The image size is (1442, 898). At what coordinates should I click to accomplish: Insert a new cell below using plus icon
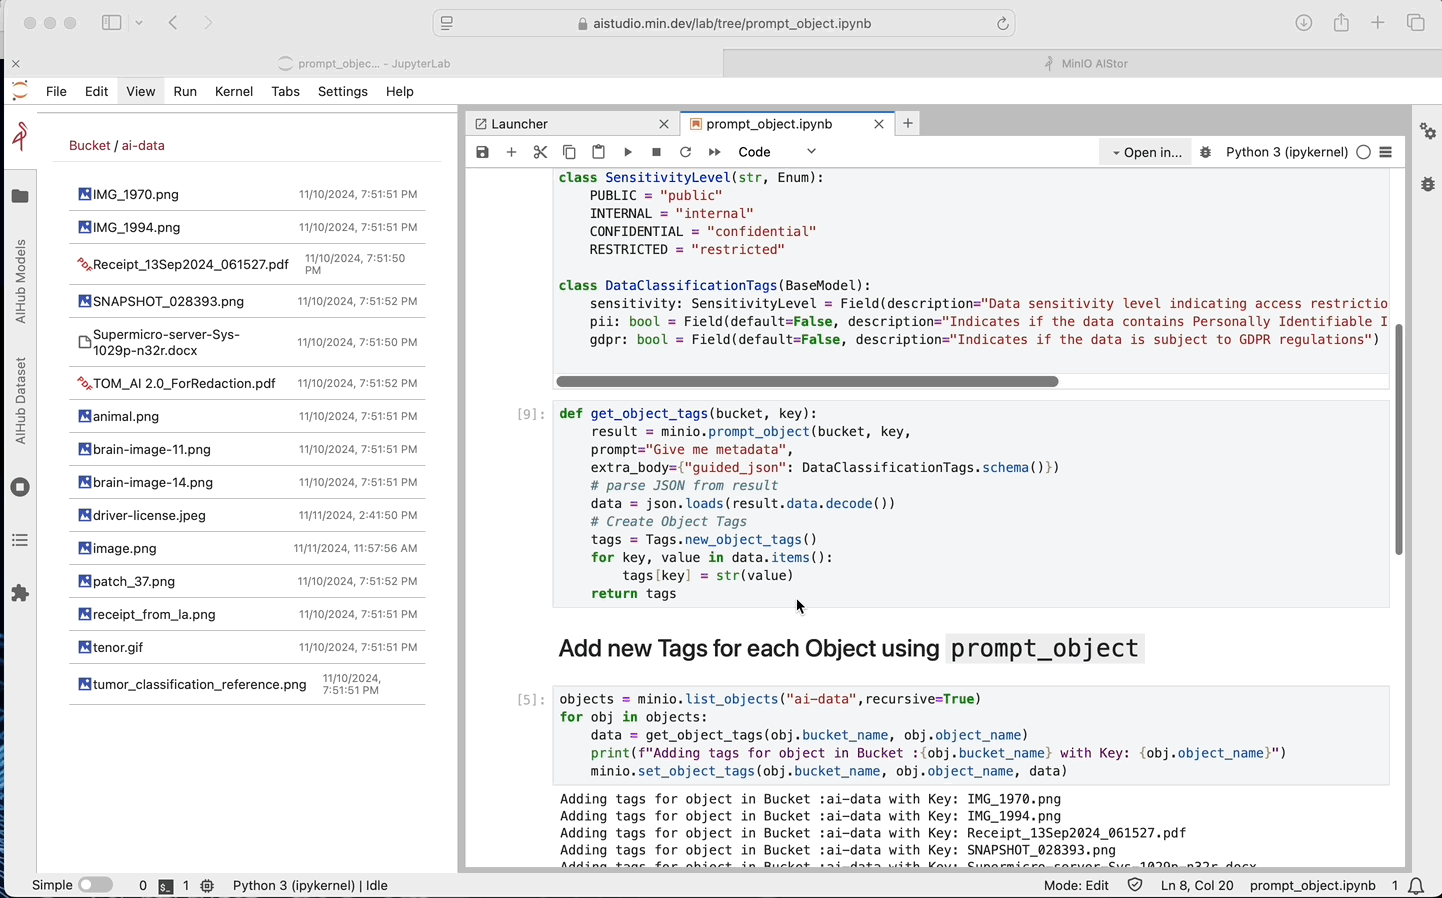[x=511, y=152]
